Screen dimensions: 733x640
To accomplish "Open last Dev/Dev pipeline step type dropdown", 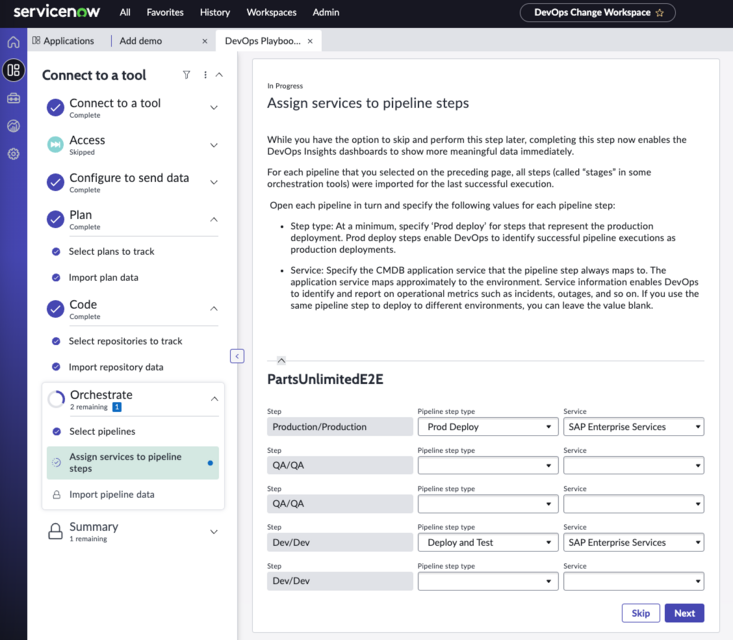I will point(488,581).
